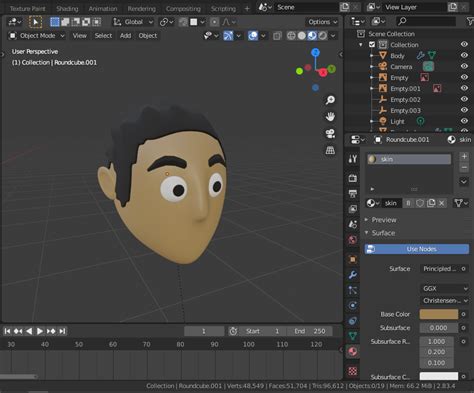Image resolution: width=474 pixels, height=393 pixels.
Task: Open the Object menu
Action: [148, 36]
